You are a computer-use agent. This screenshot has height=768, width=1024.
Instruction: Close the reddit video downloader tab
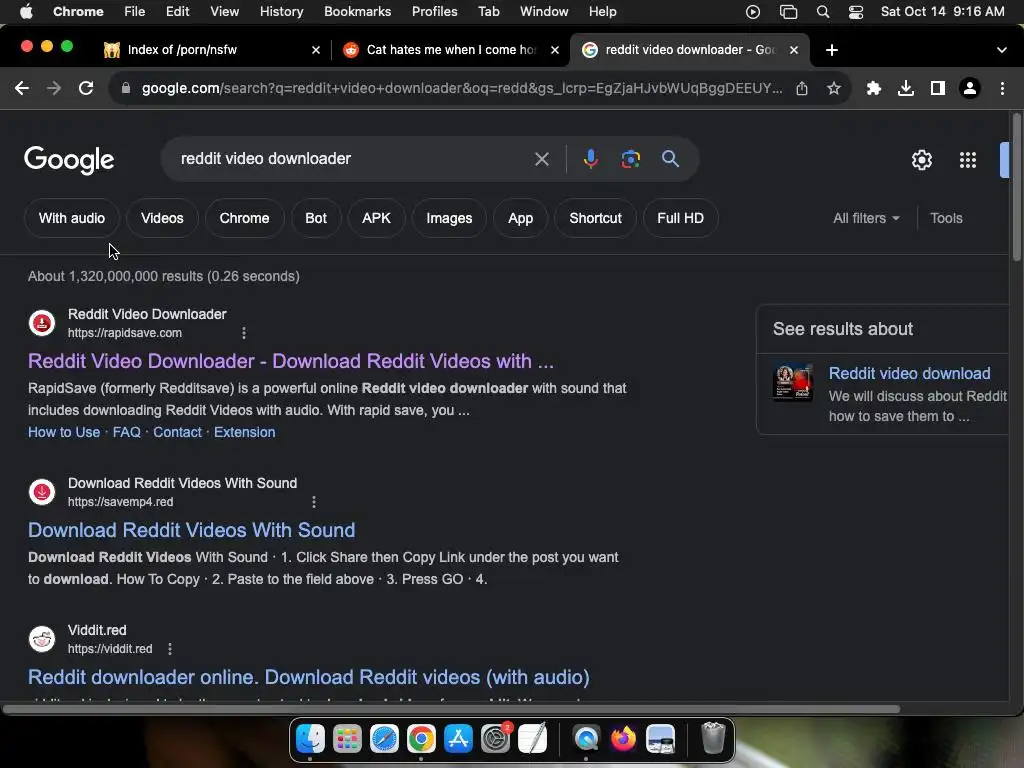click(x=793, y=50)
